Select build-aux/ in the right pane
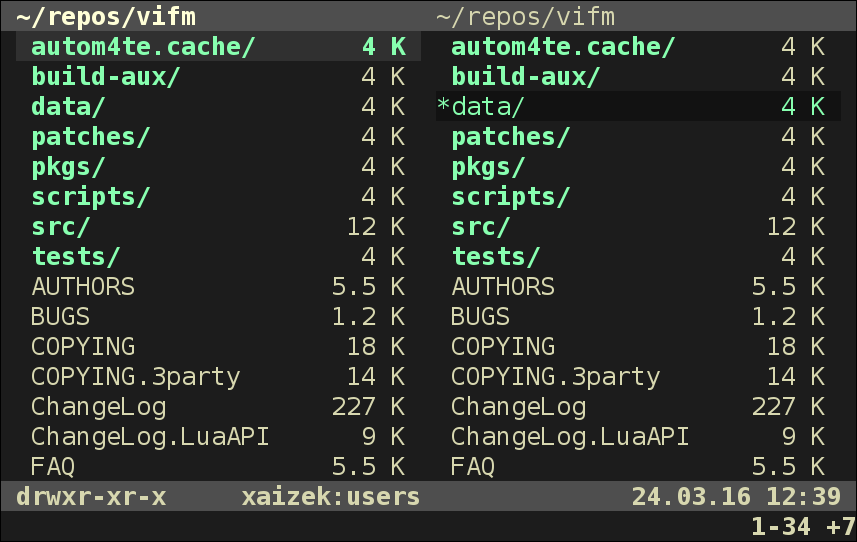 click(638, 76)
